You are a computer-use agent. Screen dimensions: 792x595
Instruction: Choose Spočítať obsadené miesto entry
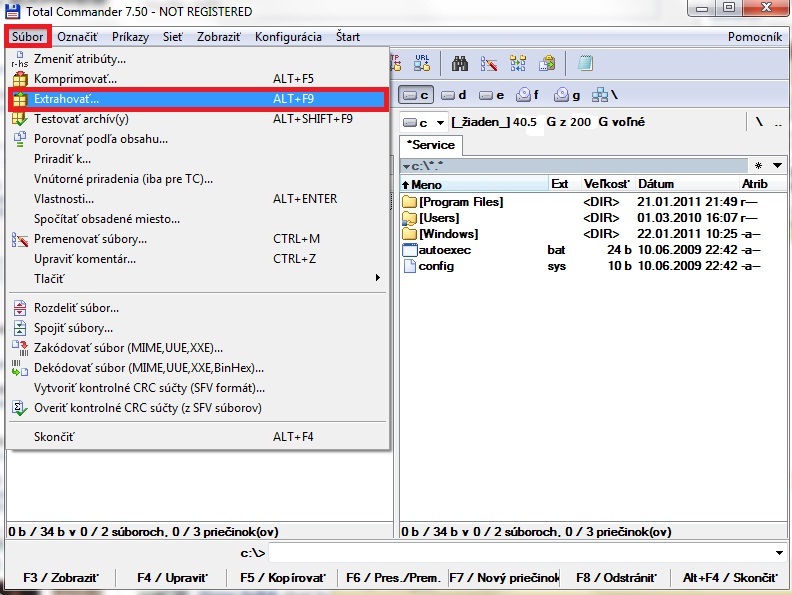pyautogui.click(x=197, y=219)
